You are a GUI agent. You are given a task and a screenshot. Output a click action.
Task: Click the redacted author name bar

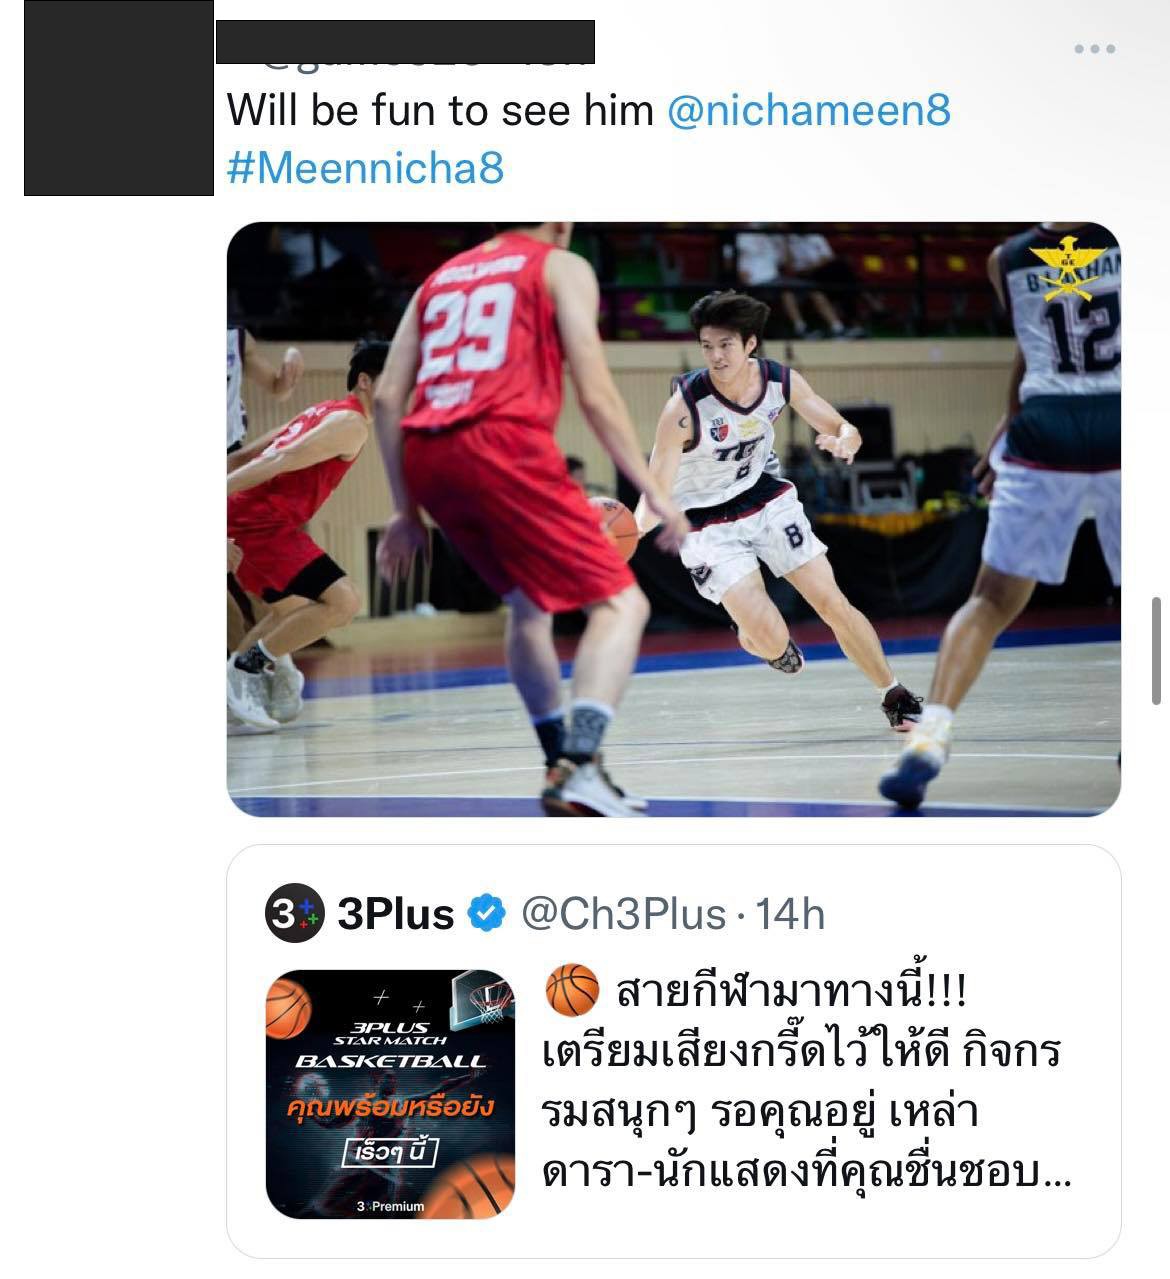click(x=406, y=41)
